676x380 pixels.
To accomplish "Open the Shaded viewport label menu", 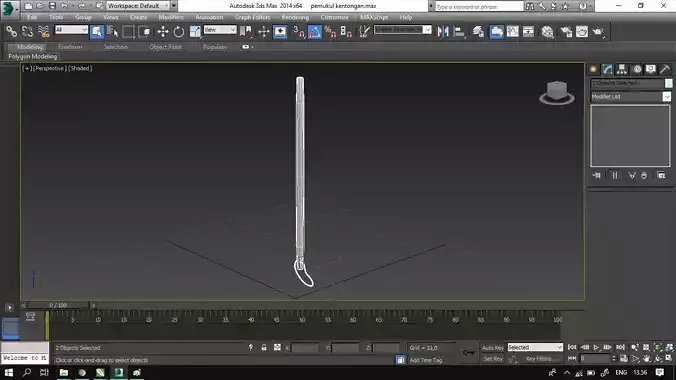I will tap(80, 68).
